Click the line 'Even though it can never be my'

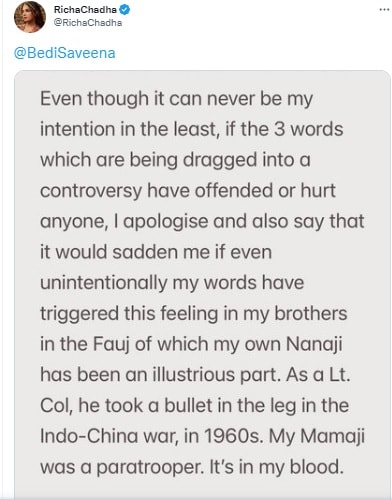[176, 99]
